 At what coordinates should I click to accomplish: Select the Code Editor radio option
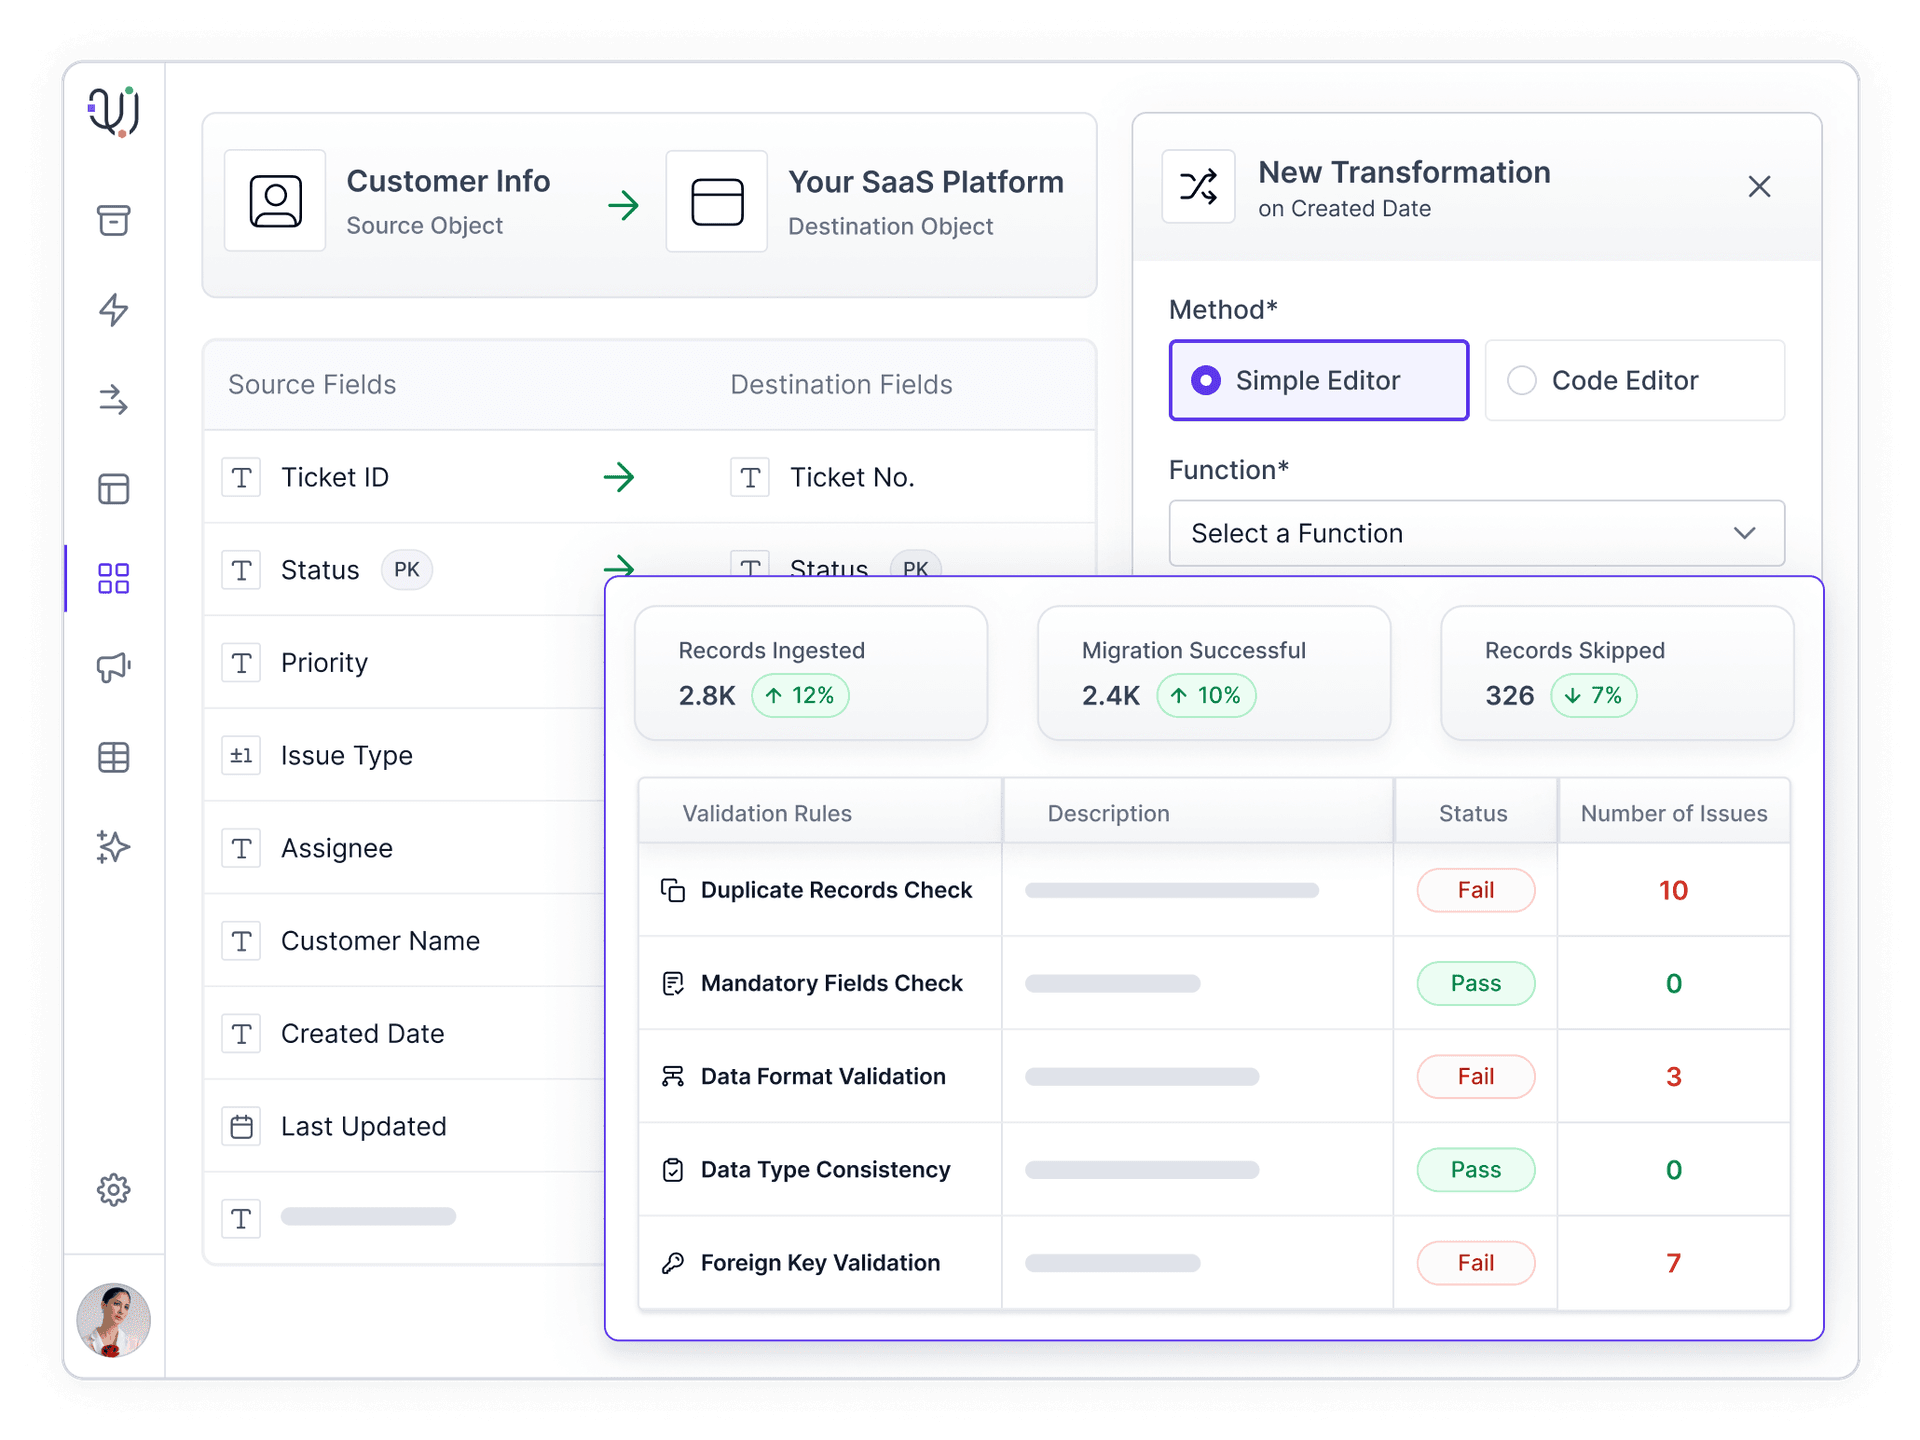[1635, 381]
